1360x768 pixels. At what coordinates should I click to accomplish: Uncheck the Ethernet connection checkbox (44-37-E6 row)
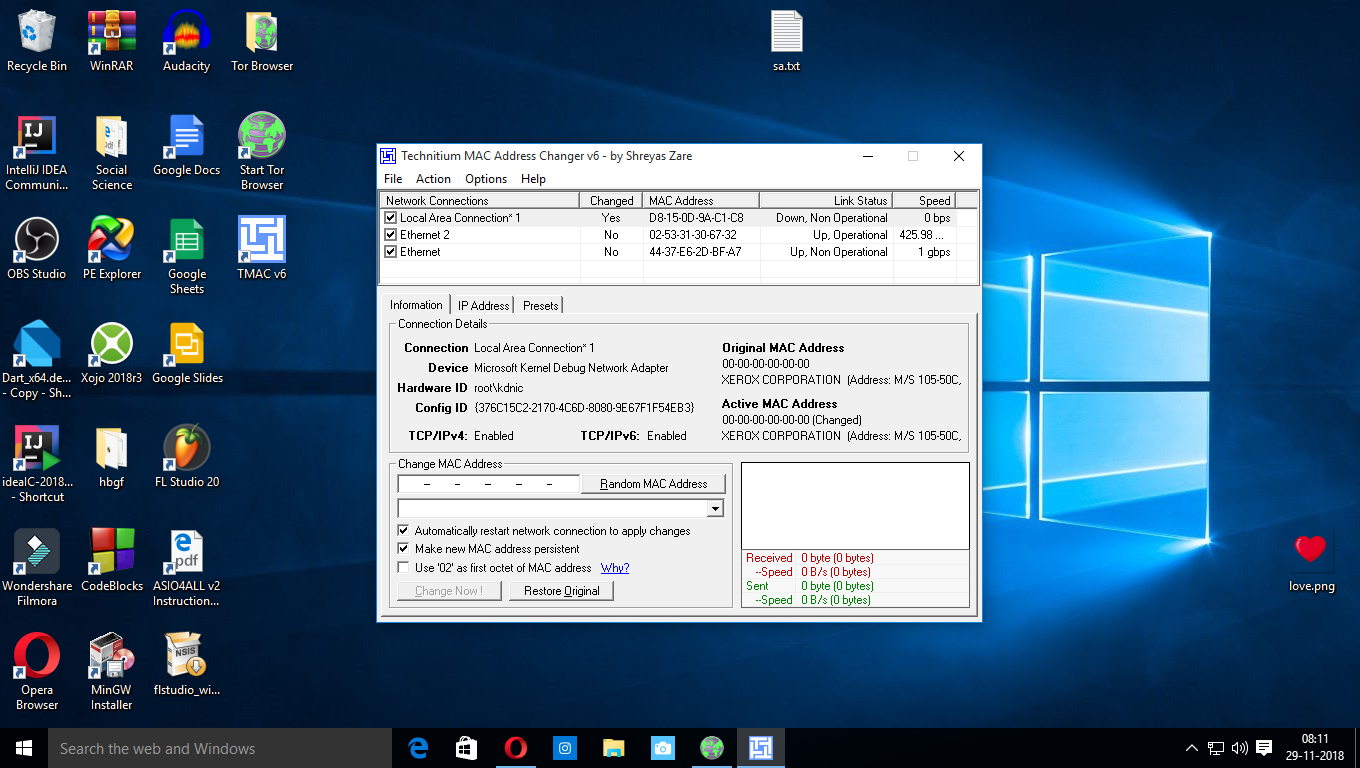[391, 252]
